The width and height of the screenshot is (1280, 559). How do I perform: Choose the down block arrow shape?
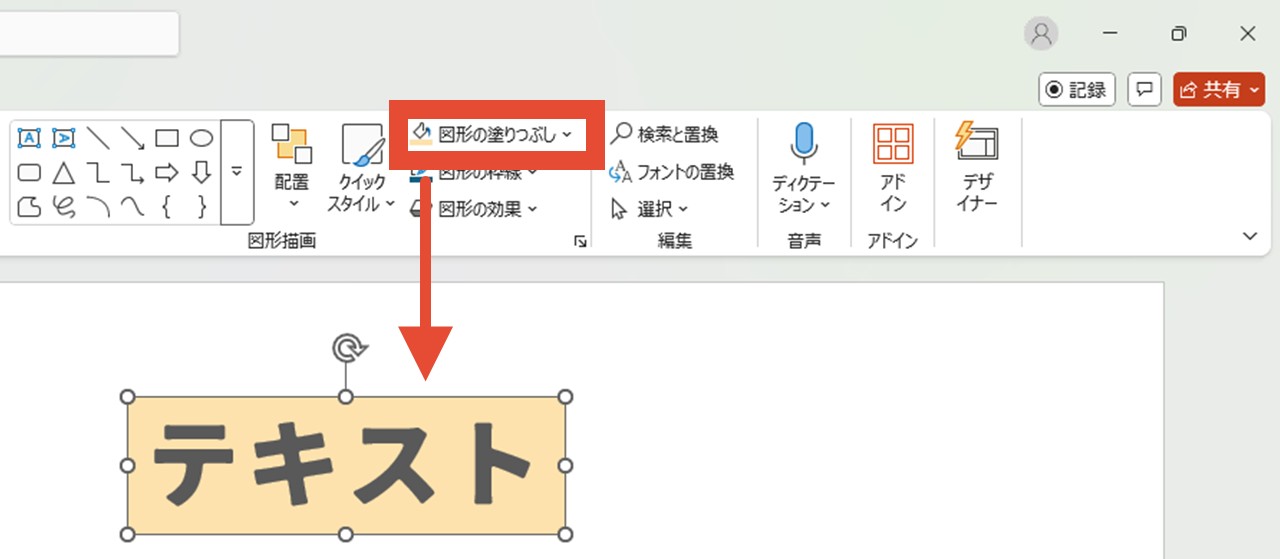201,172
